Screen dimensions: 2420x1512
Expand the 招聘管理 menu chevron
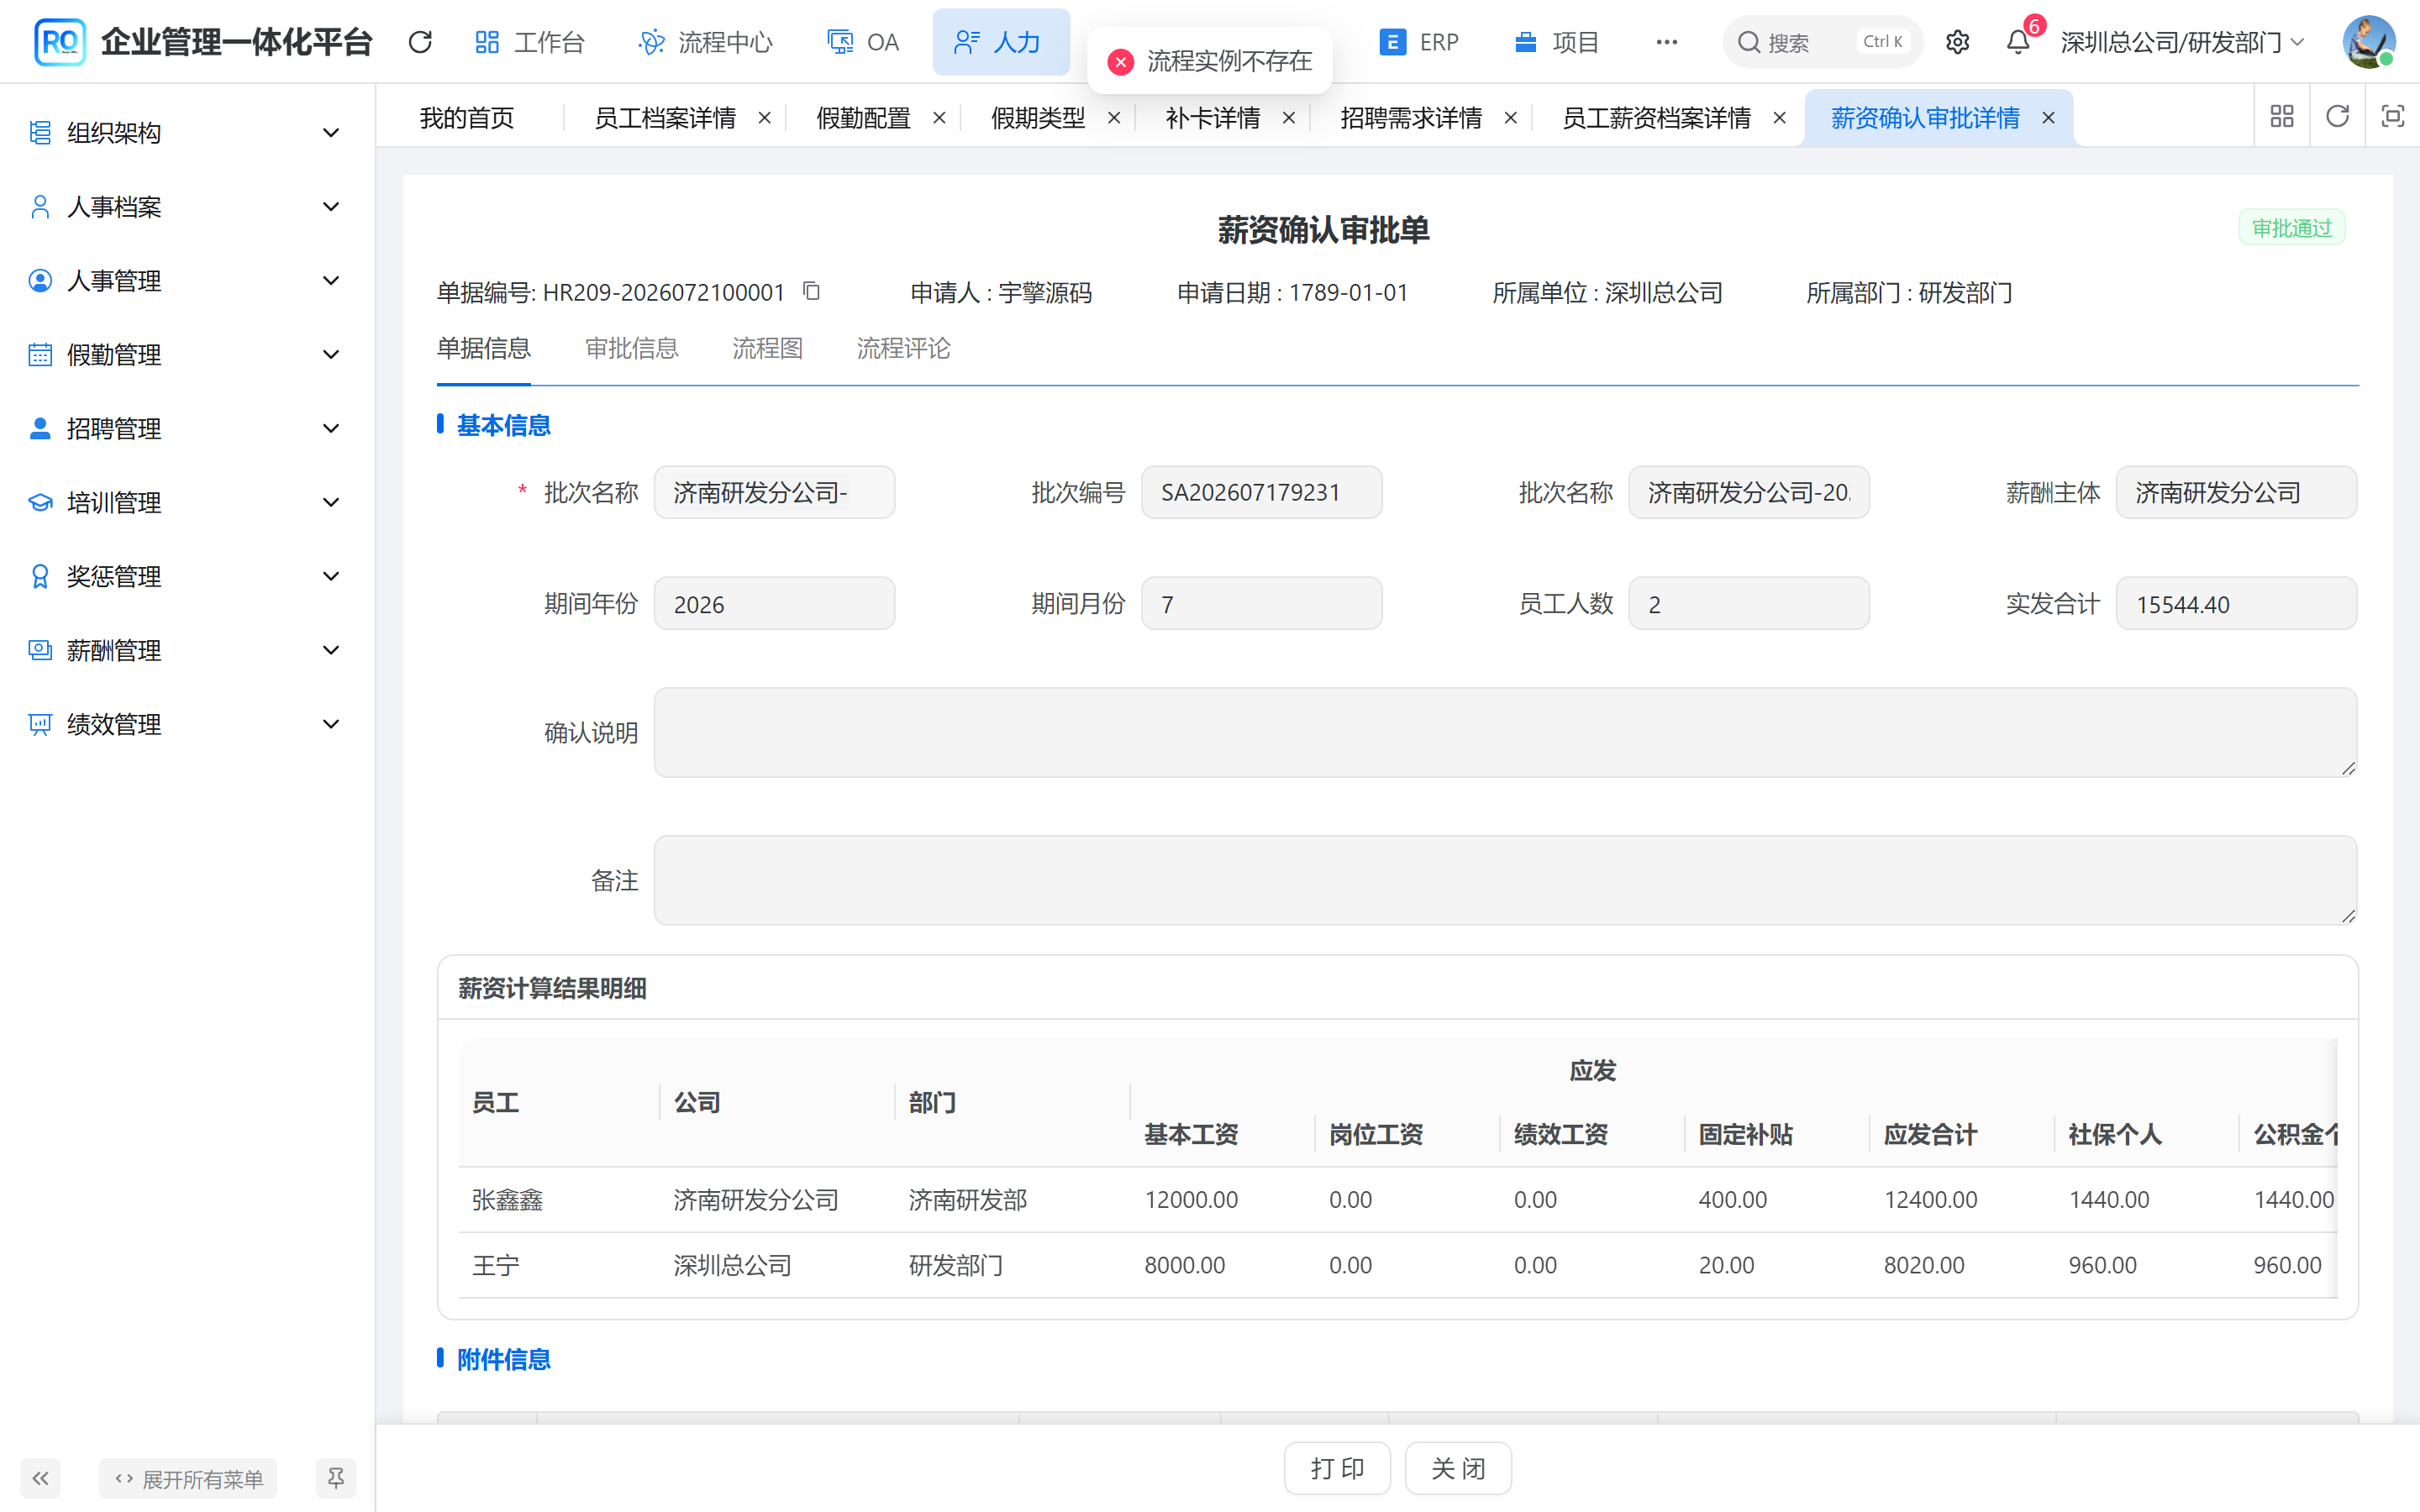coord(331,429)
